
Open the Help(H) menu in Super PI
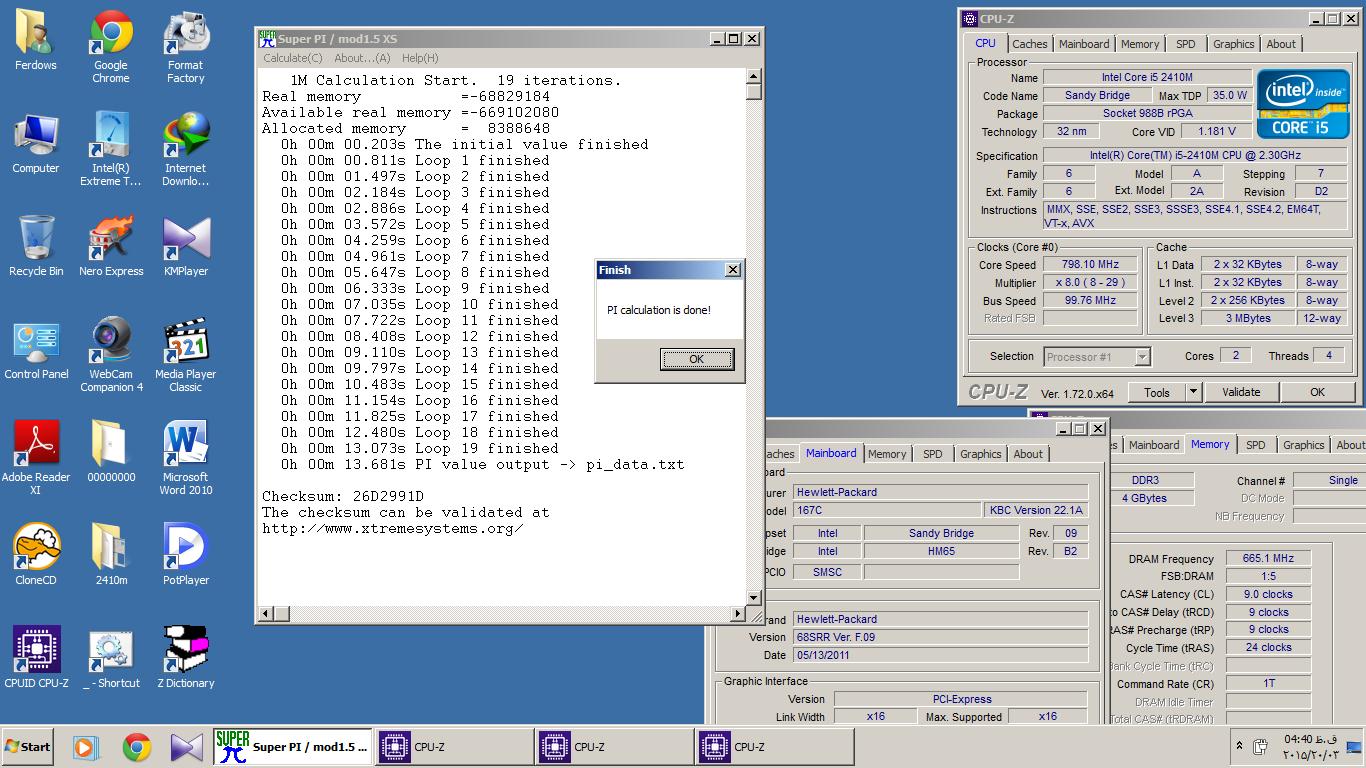420,58
